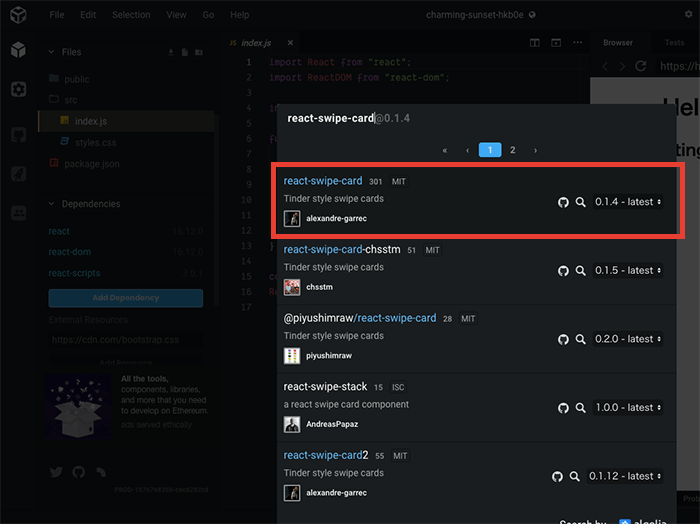The image size is (700, 524).
Task: Click search icon for react-swipe-card-chsstm
Action: pos(580,270)
